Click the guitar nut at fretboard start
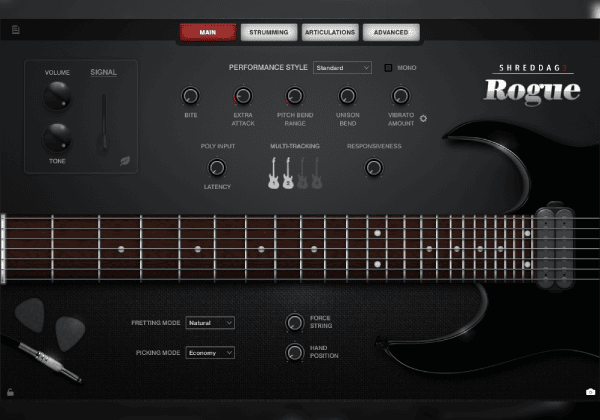The height and width of the screenshot is (420, 600). pos(3,249)
